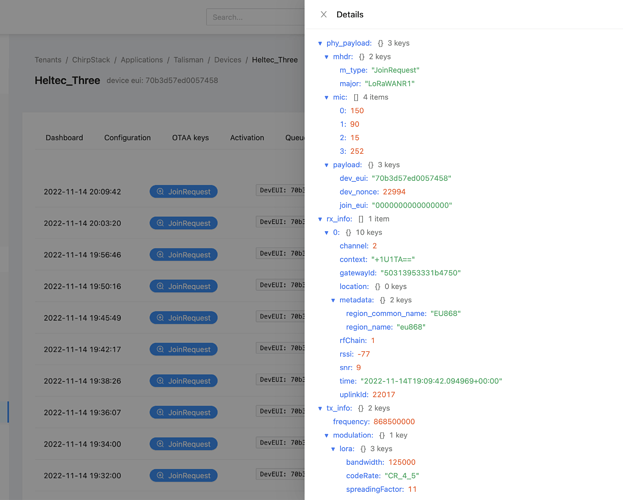Open JoinRequest frame from 19:42:17
Image resolution: width=623 pixels, height=500 pixels.
pos(184,349)
